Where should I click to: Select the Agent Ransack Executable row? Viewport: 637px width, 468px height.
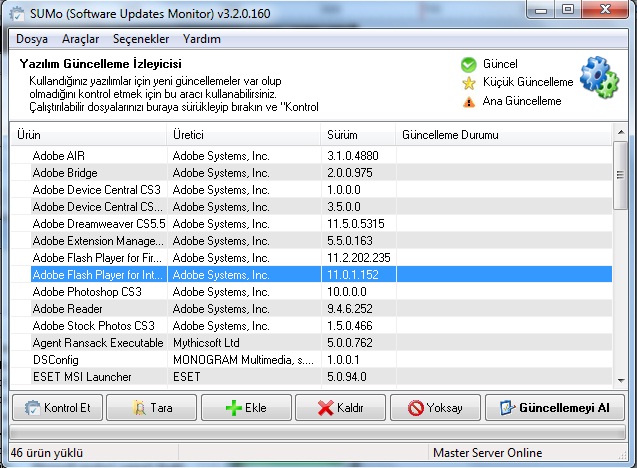pos(311,343)
